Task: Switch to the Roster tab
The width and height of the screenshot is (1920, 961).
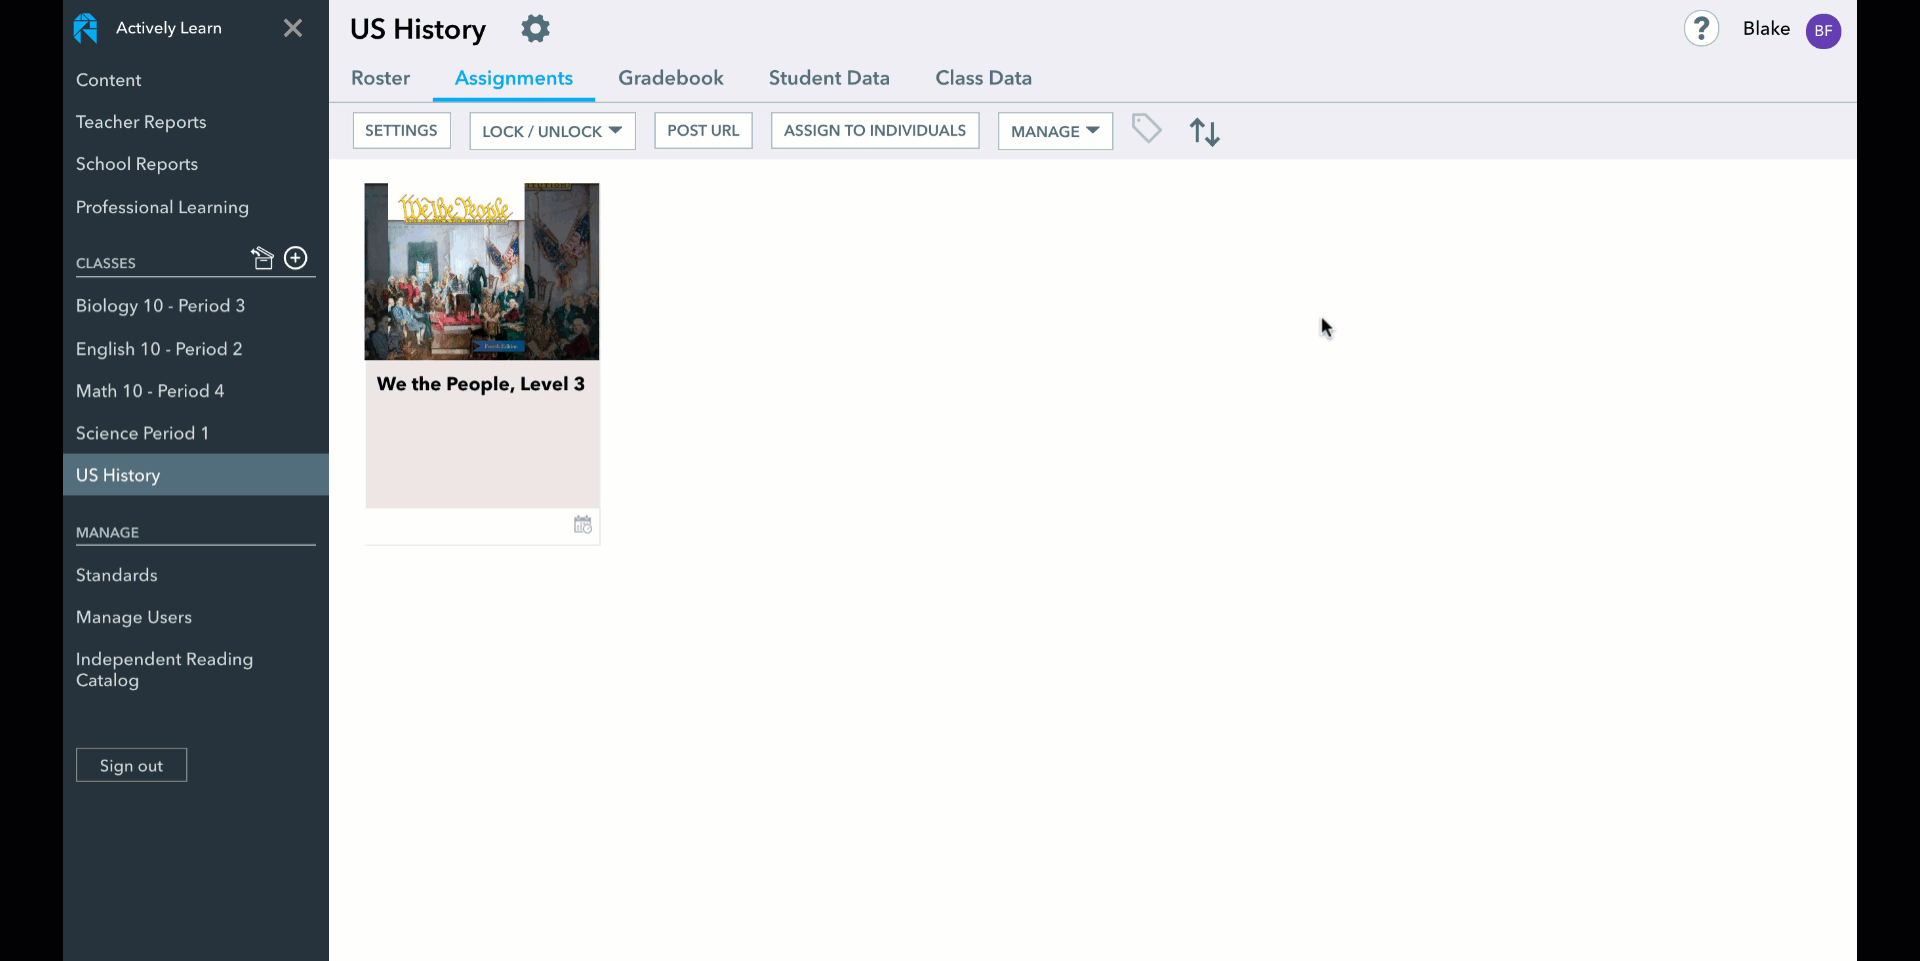Action: (380, 78)
